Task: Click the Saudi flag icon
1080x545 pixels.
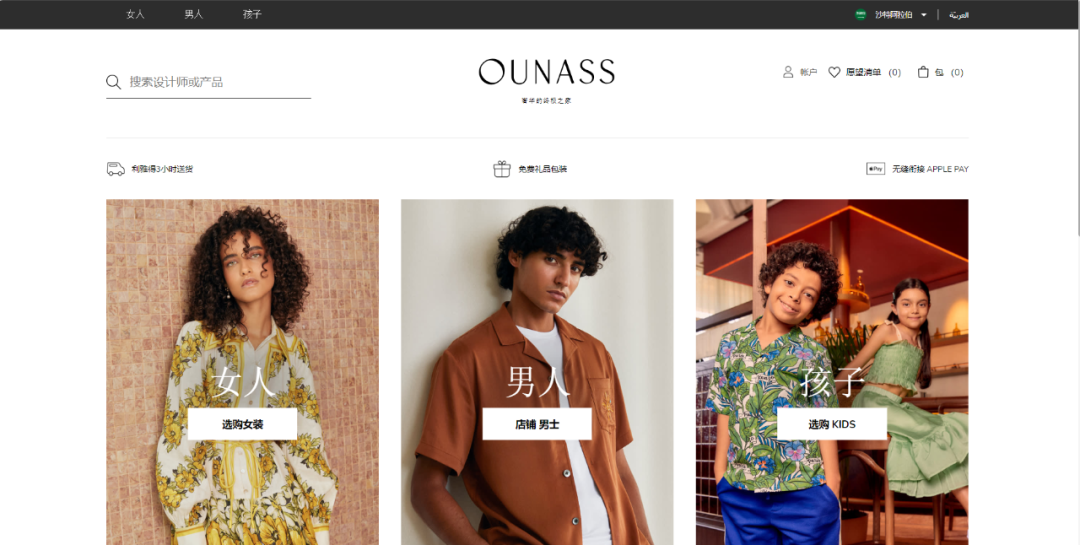Action: point(860,14)
